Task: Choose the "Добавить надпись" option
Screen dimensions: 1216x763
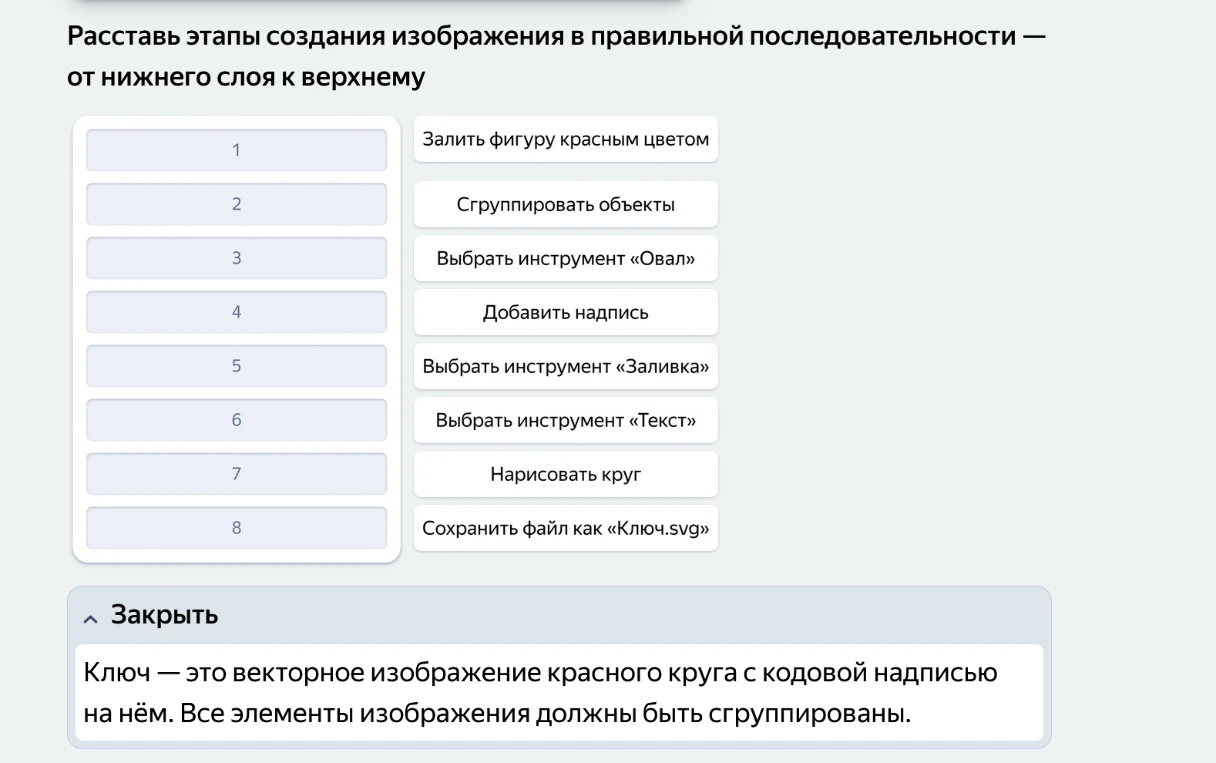Action: (565, 312)
